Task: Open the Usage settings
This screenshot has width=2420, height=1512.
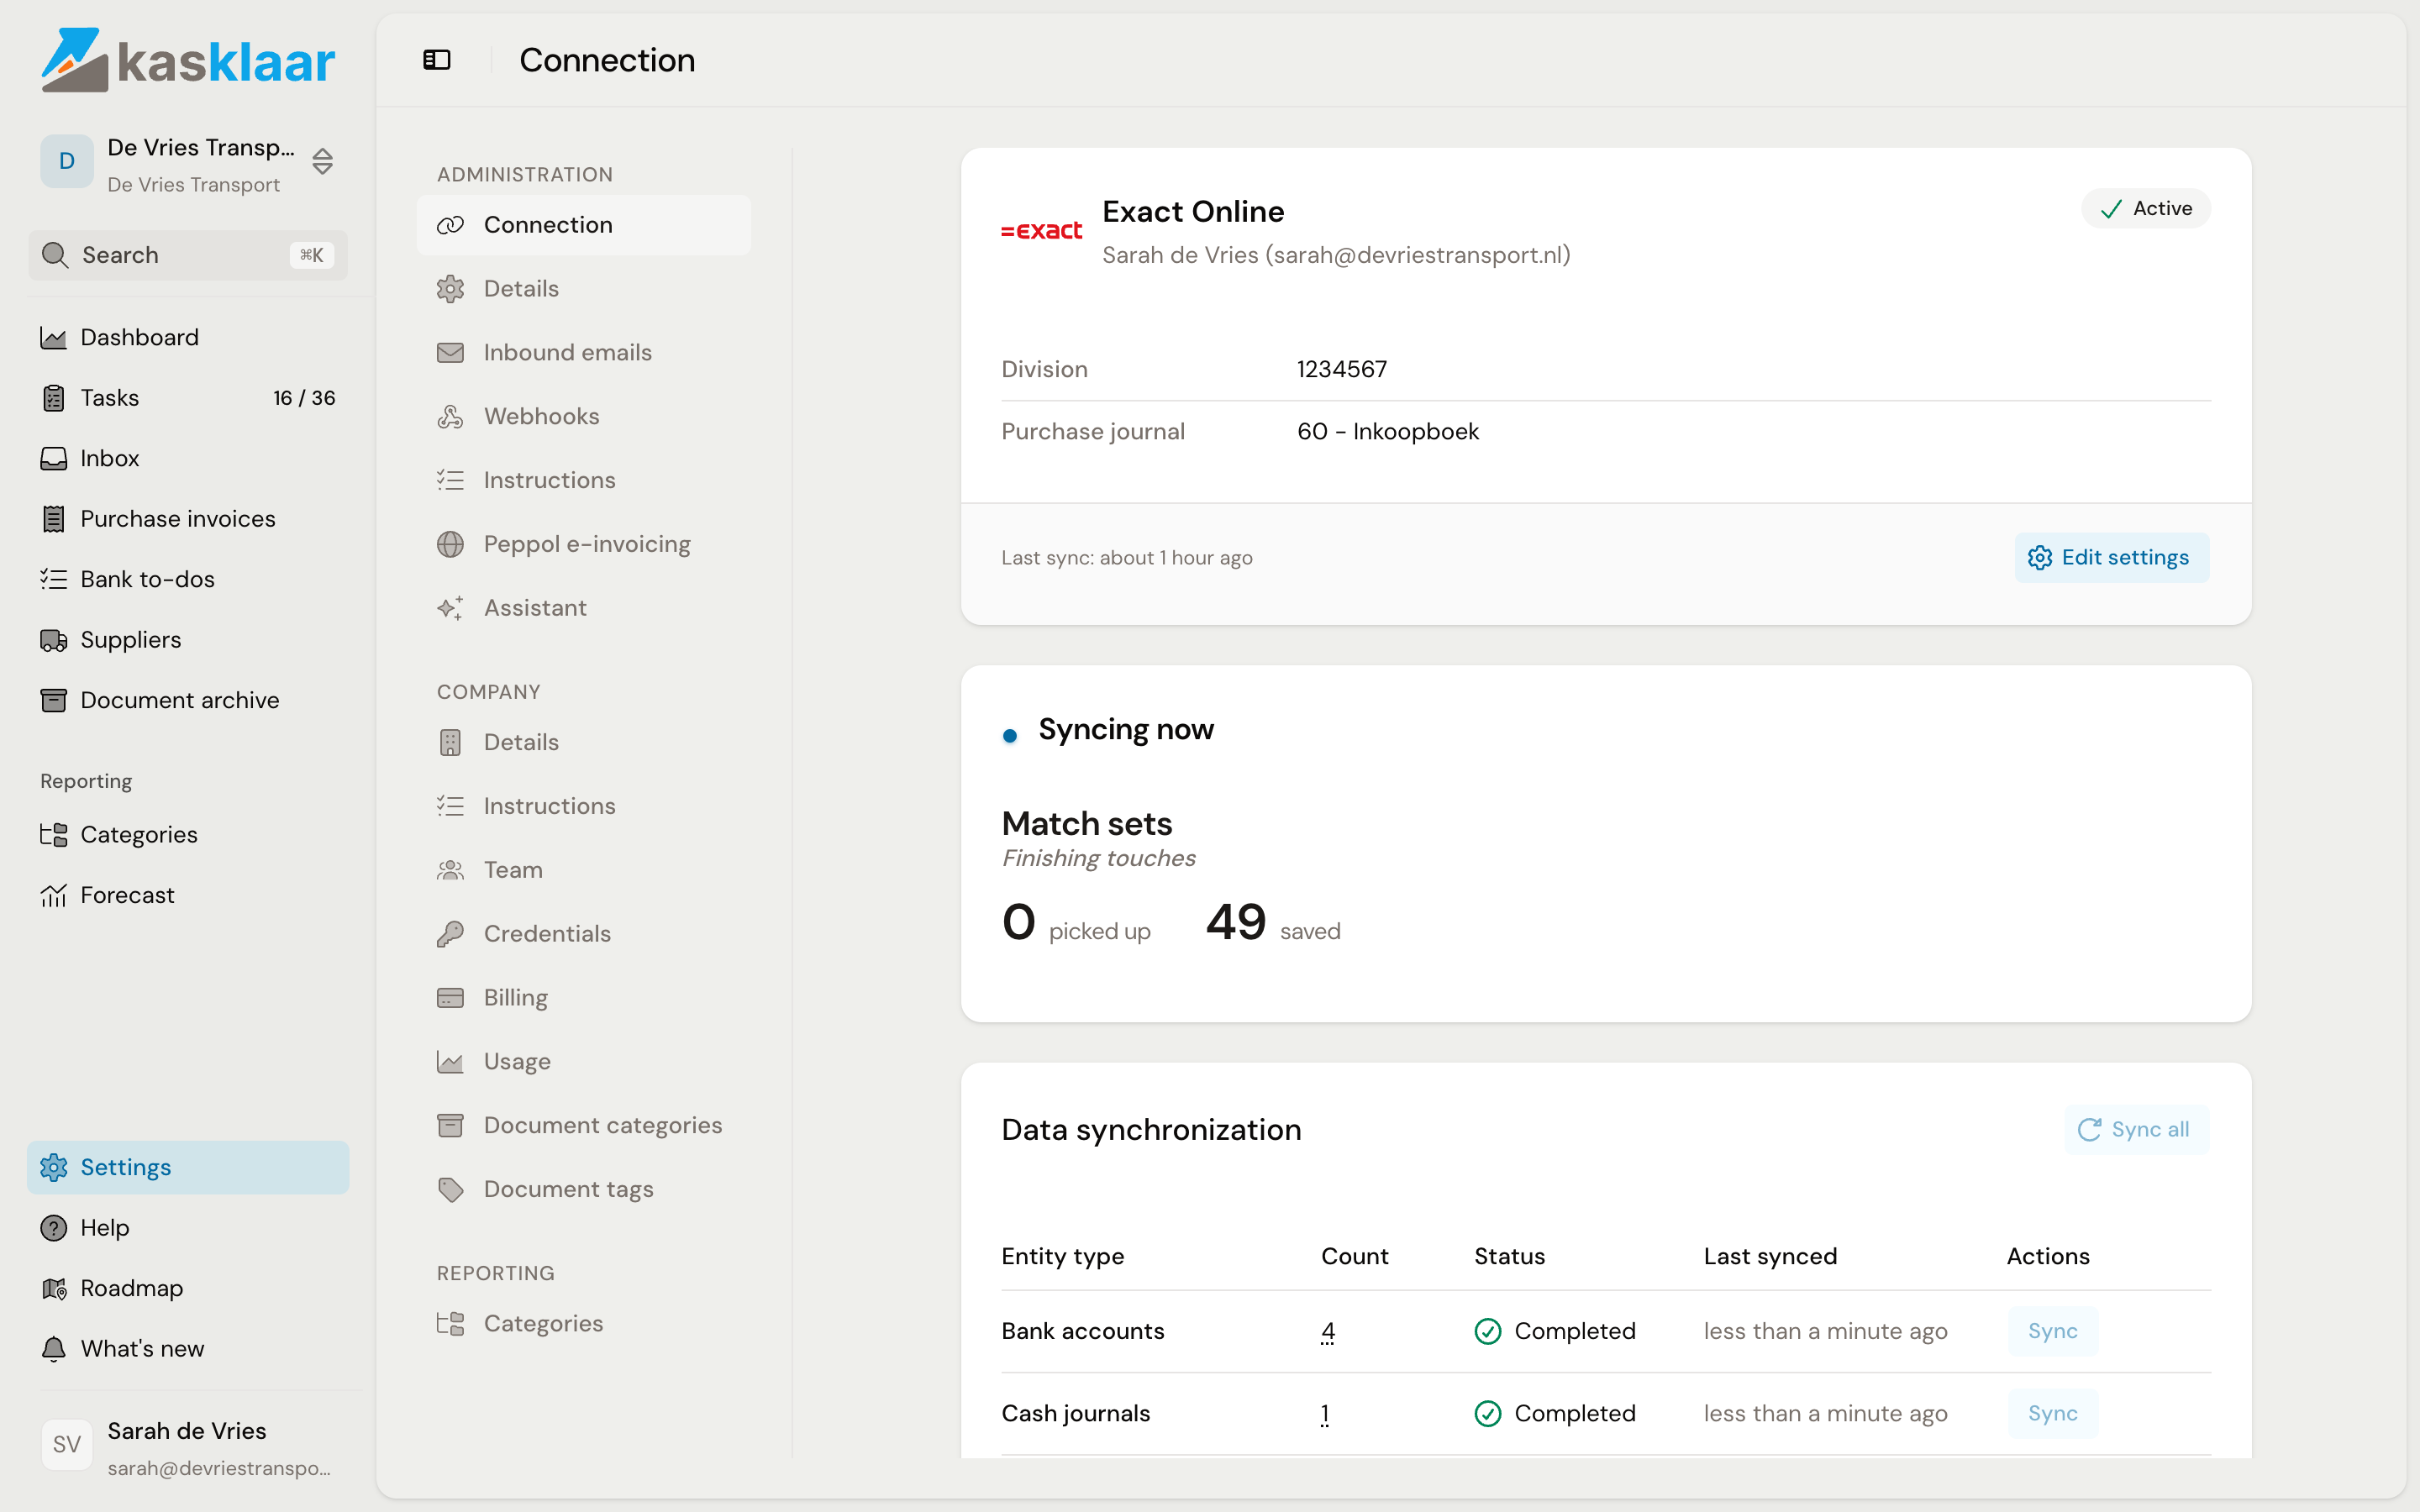Action: pos(583,1062)
